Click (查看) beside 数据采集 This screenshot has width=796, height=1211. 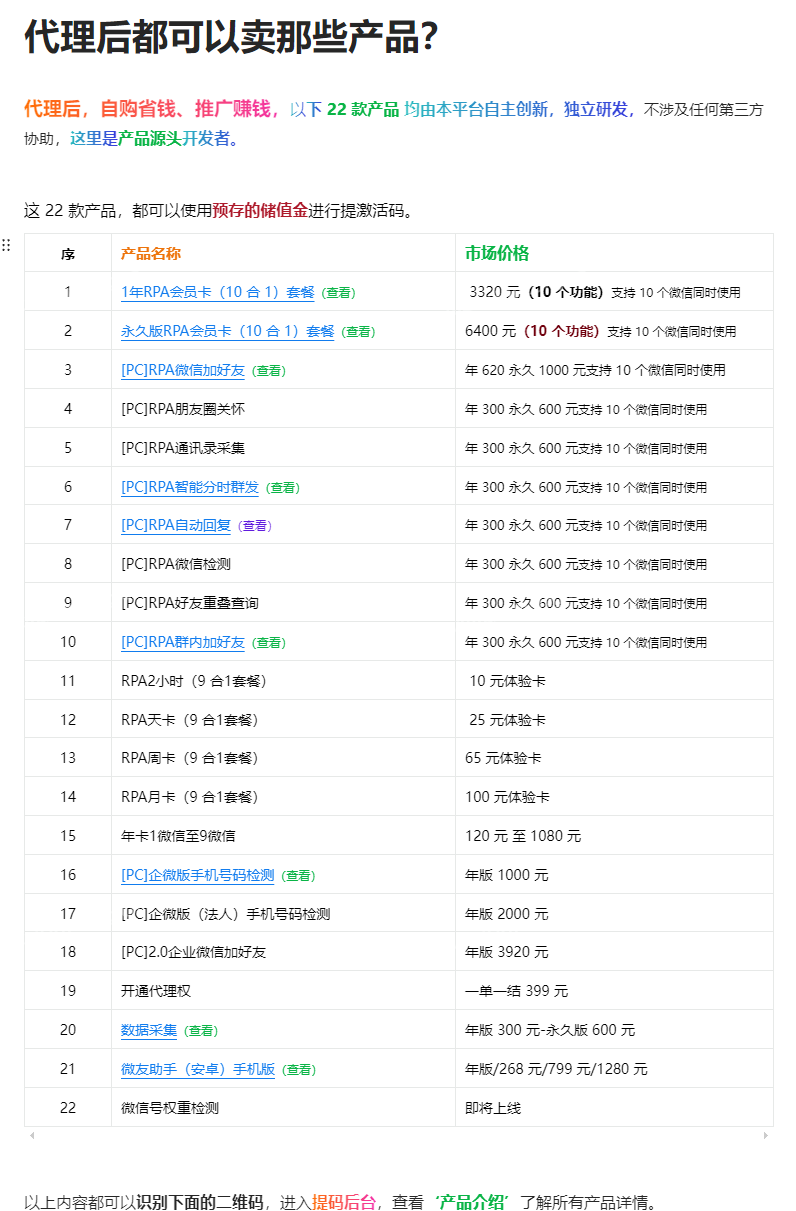pos(200,1031)
